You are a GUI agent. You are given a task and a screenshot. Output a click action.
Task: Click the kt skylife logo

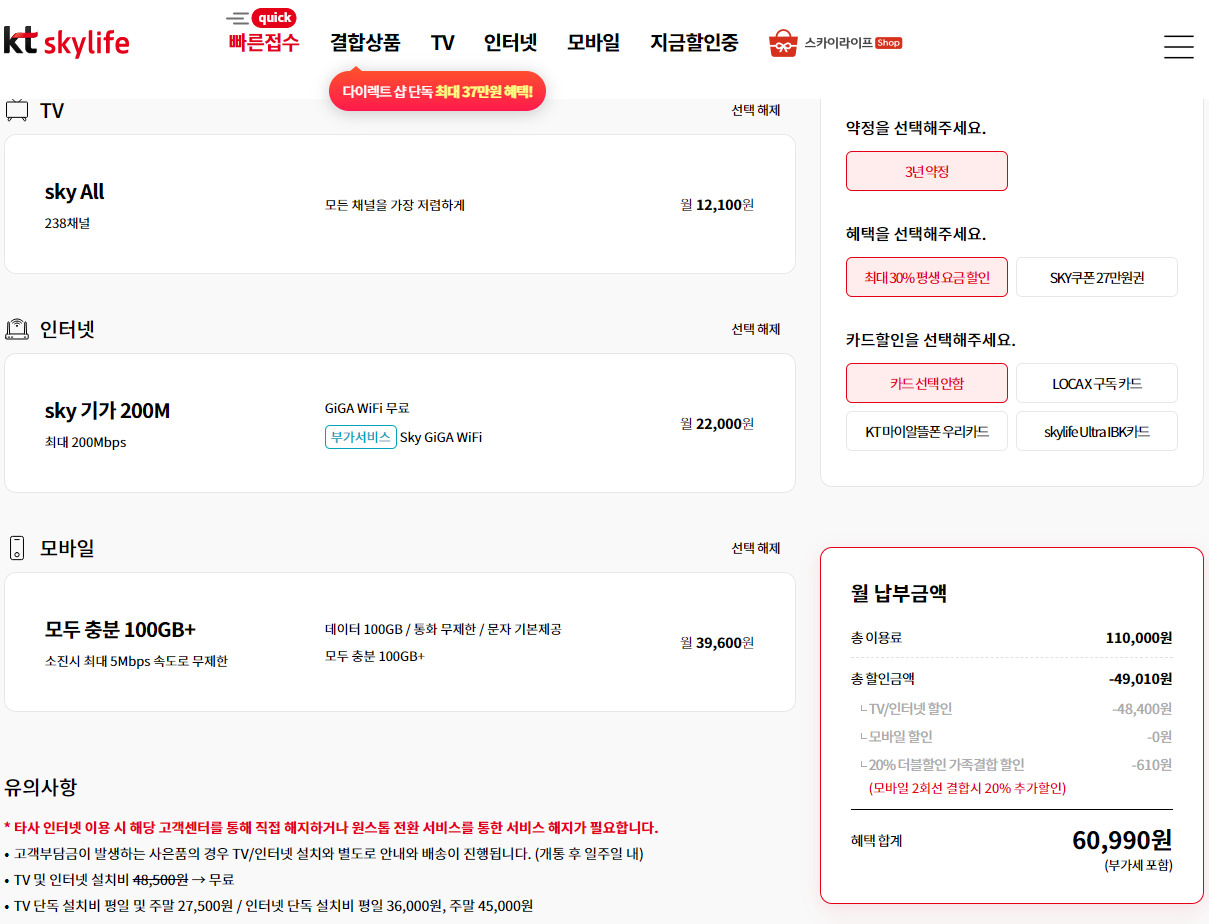pyautogui.click(x=66, y=42)
